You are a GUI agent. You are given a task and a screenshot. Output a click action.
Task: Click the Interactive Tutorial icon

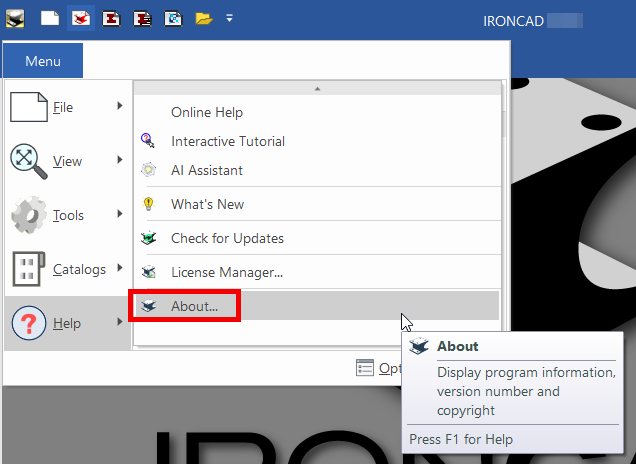coord(148,141)
